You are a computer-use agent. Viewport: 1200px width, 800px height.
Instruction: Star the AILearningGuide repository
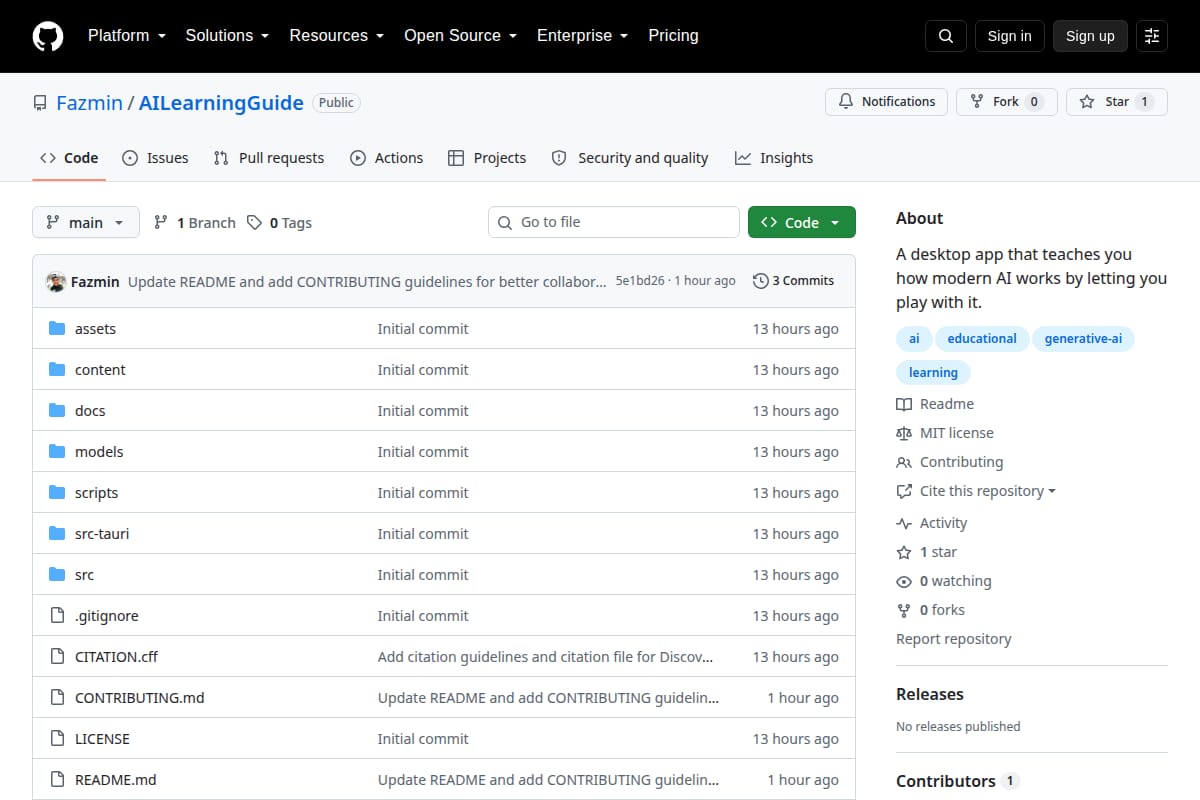click(1117, 102)
